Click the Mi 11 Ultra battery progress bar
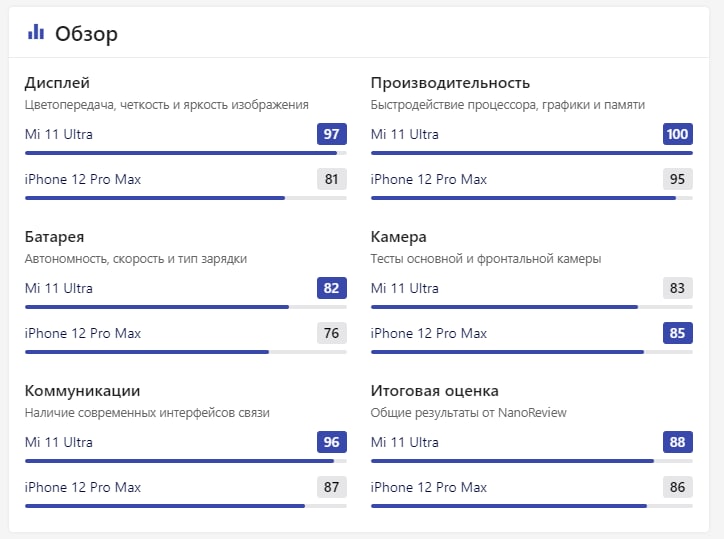The width and height of the screenshot is (724, 539). 186,307
